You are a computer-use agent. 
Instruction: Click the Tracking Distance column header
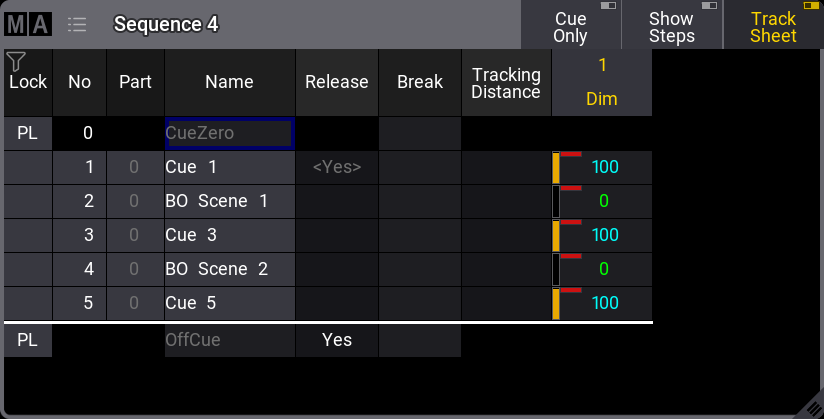tap(506, 82)
